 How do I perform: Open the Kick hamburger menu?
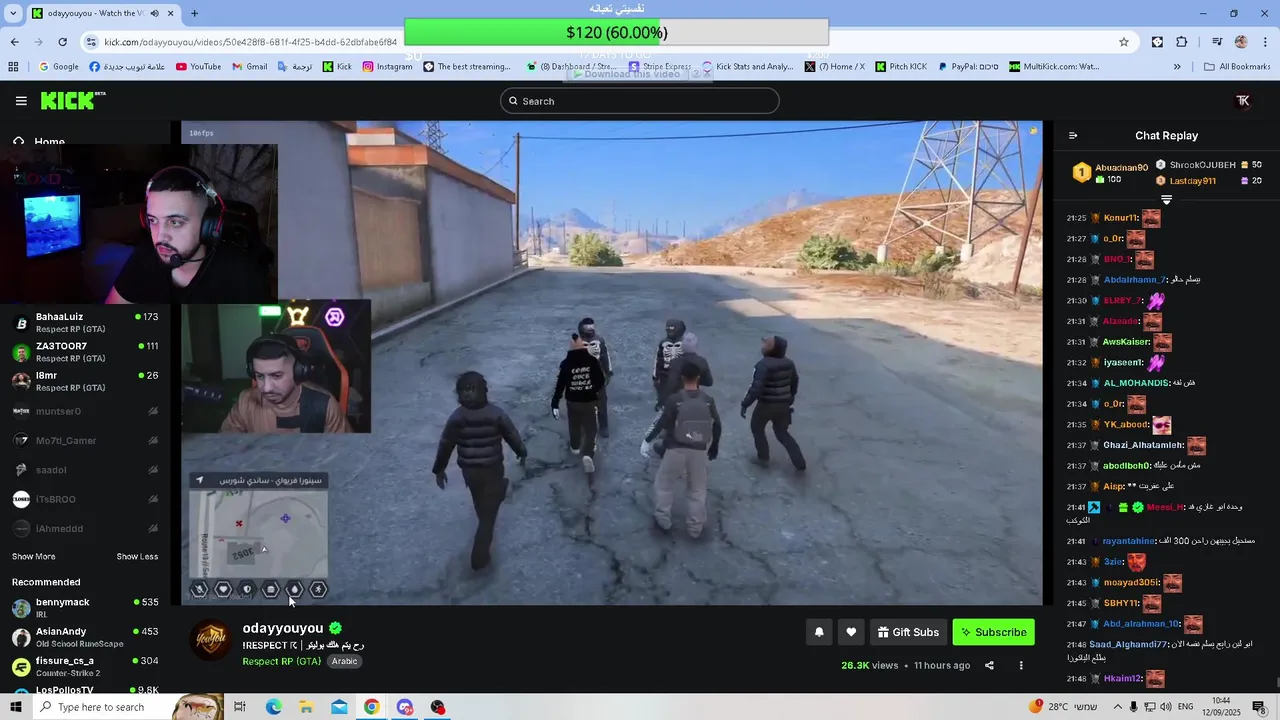(x=21, y=101)
